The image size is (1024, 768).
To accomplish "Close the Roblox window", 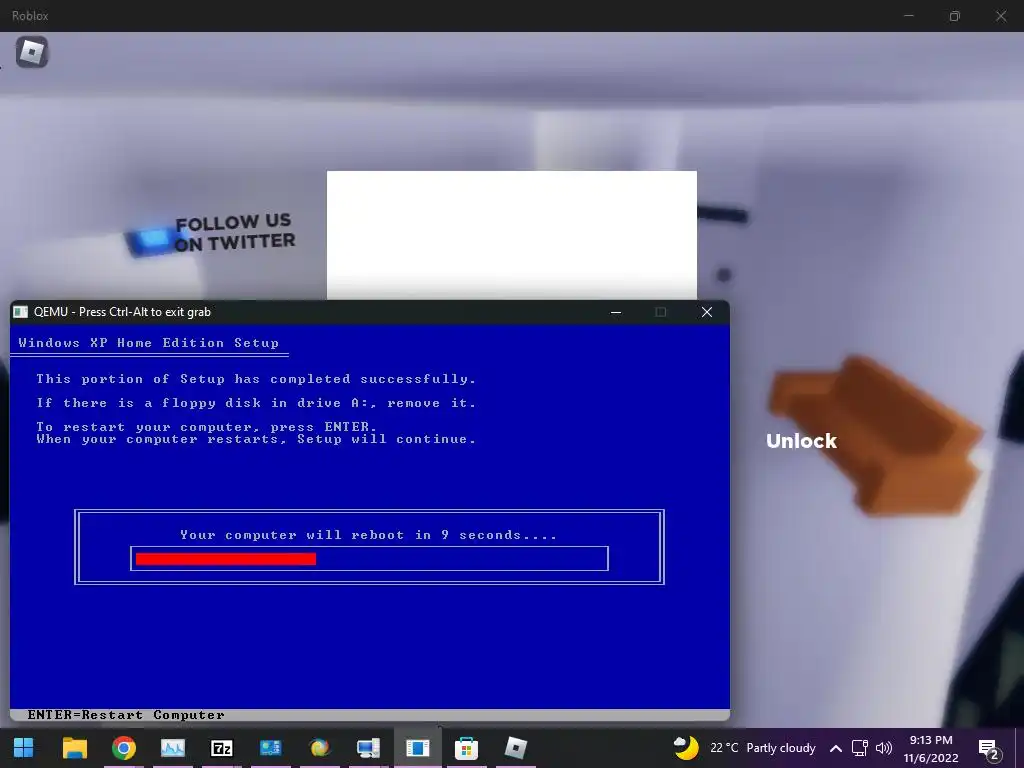I will [1000, 16].
